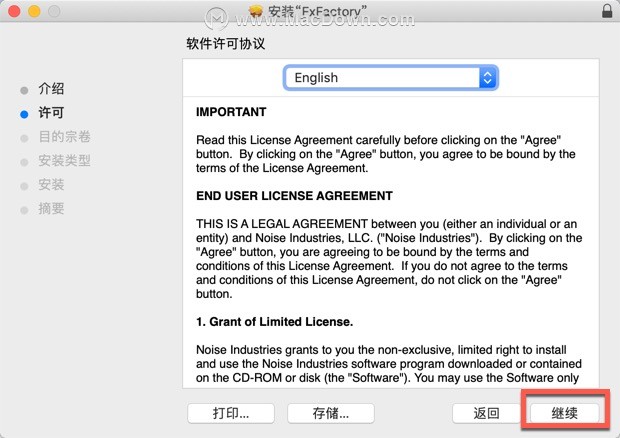Click the paragraph starting 'THIS IS A LEGAL AGREEMENT'

click(389, 259)
